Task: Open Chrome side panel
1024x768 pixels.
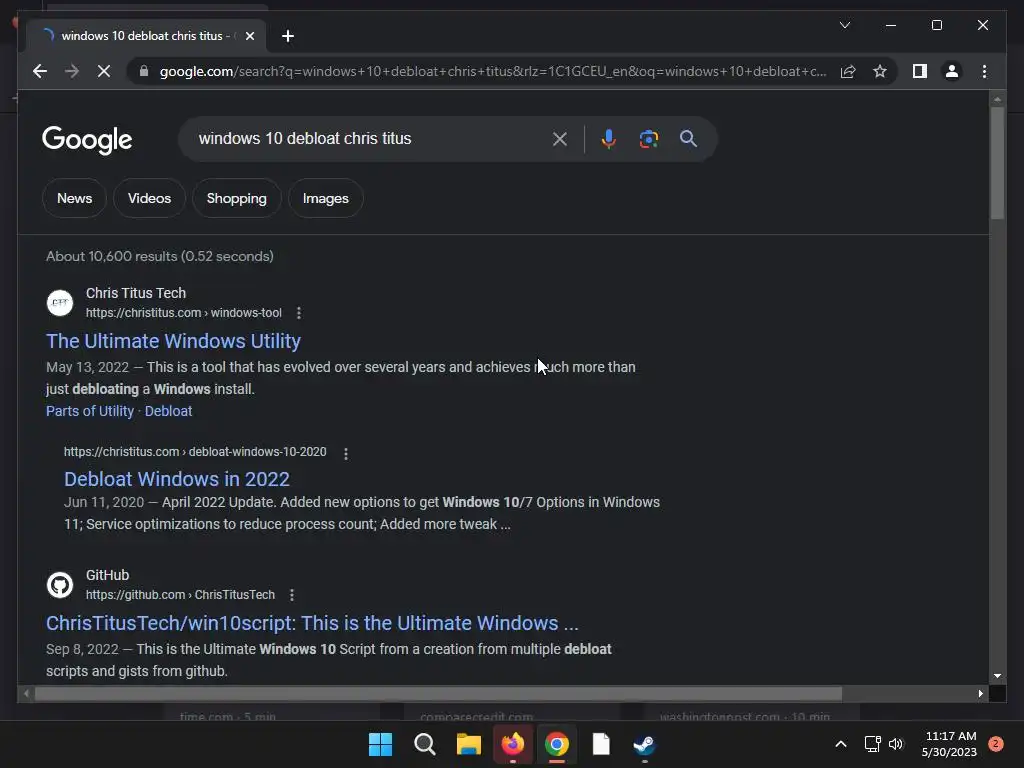Action: pyautogui.click(x=920, y=71)
